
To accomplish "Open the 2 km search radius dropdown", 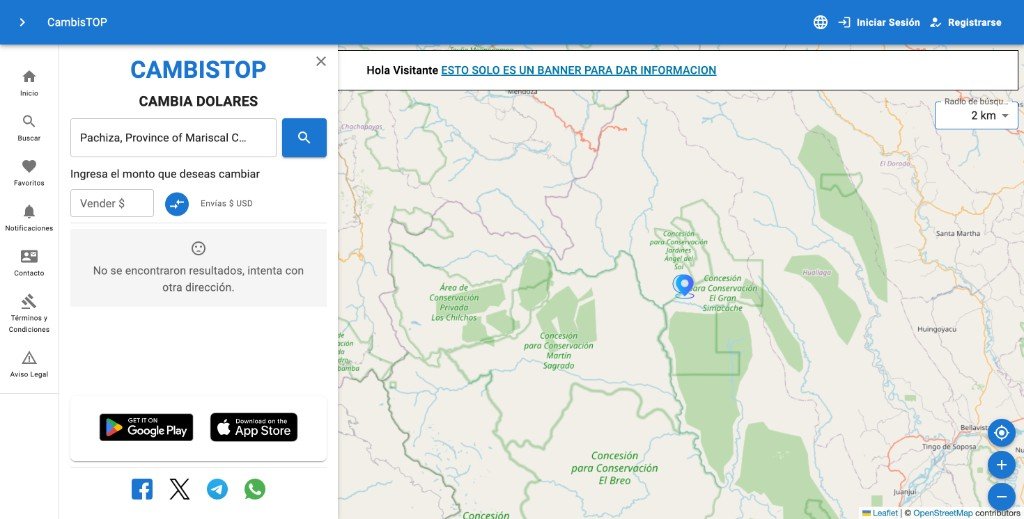I will tap(976, 116).
